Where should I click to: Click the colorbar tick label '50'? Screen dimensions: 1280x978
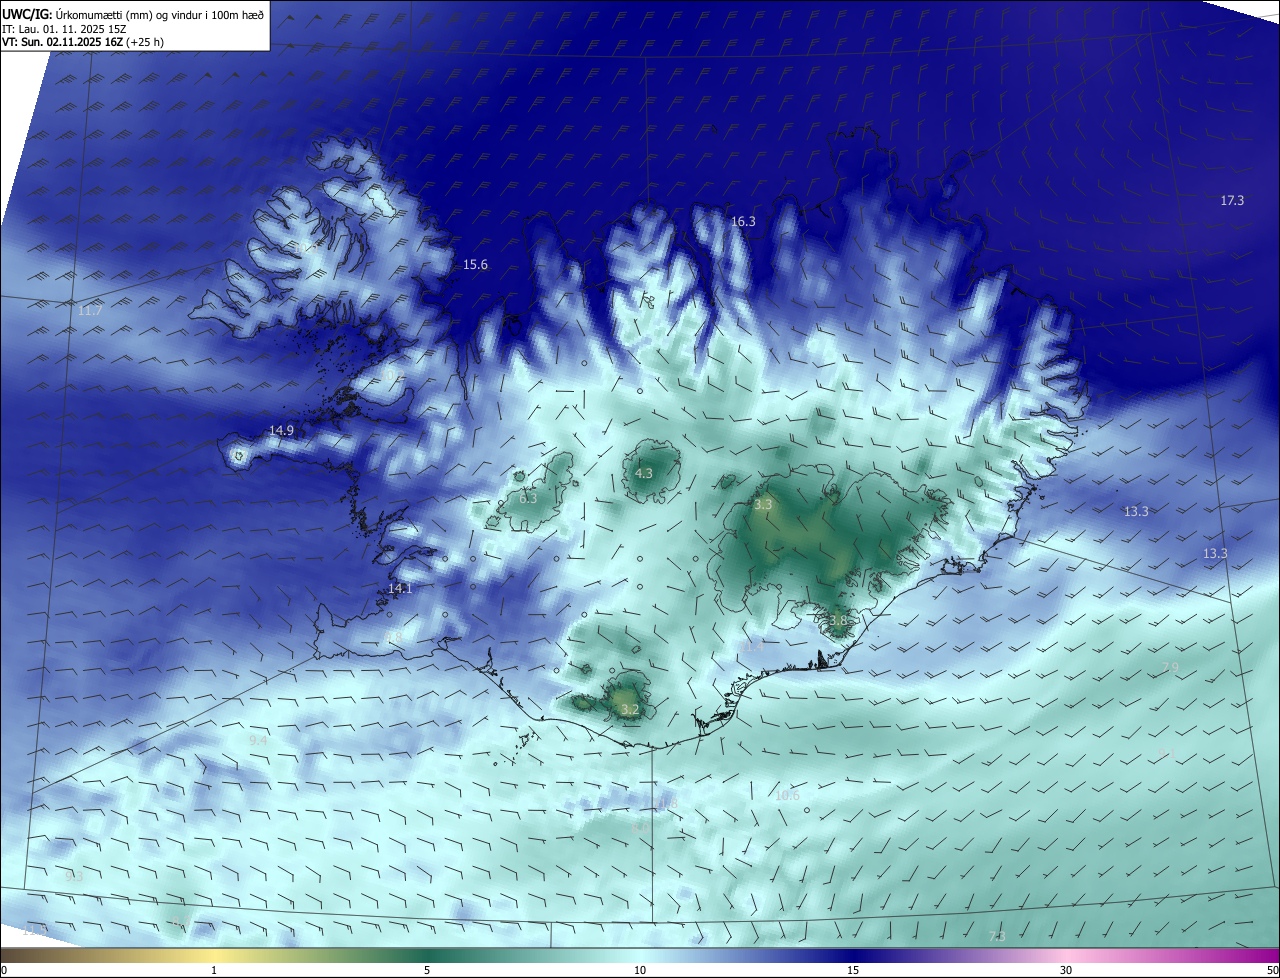pos(1272,971)
